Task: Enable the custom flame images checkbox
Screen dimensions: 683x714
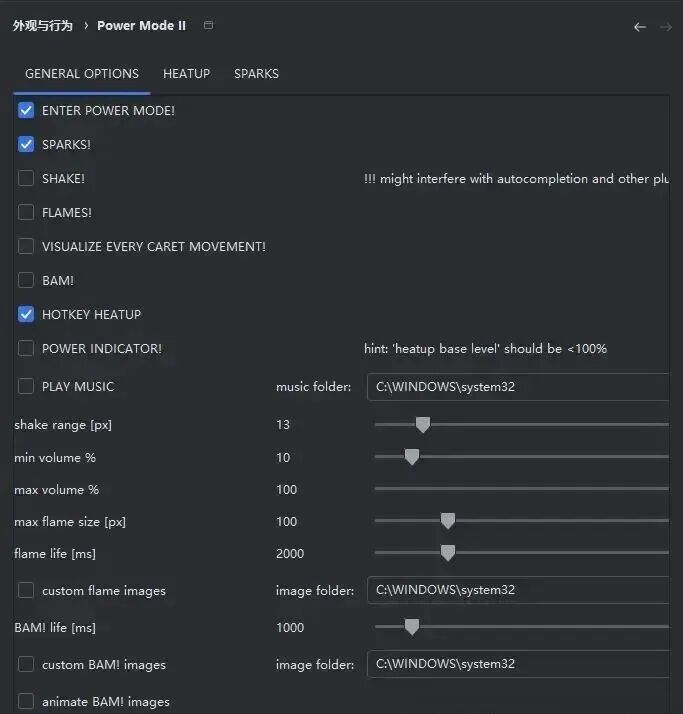Action: (26, 591)
